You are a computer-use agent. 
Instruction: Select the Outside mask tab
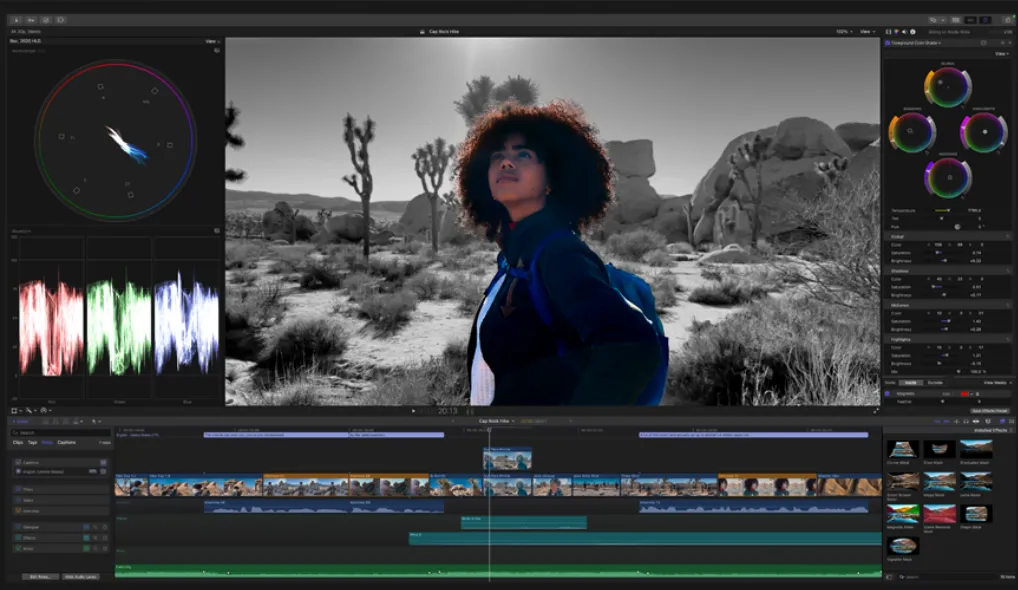pos(935,383)
